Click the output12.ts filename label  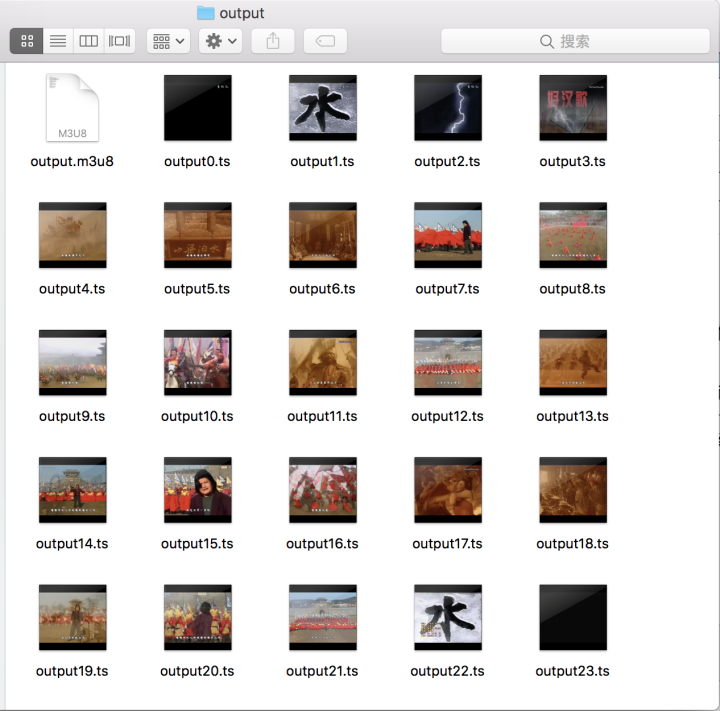(447, 416)
